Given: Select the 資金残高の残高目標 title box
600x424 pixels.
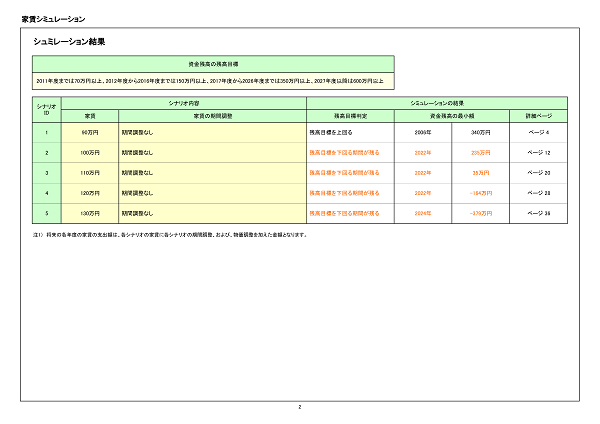Looking at the screenshot, I should pyautogui.click(x=212, y=61).
